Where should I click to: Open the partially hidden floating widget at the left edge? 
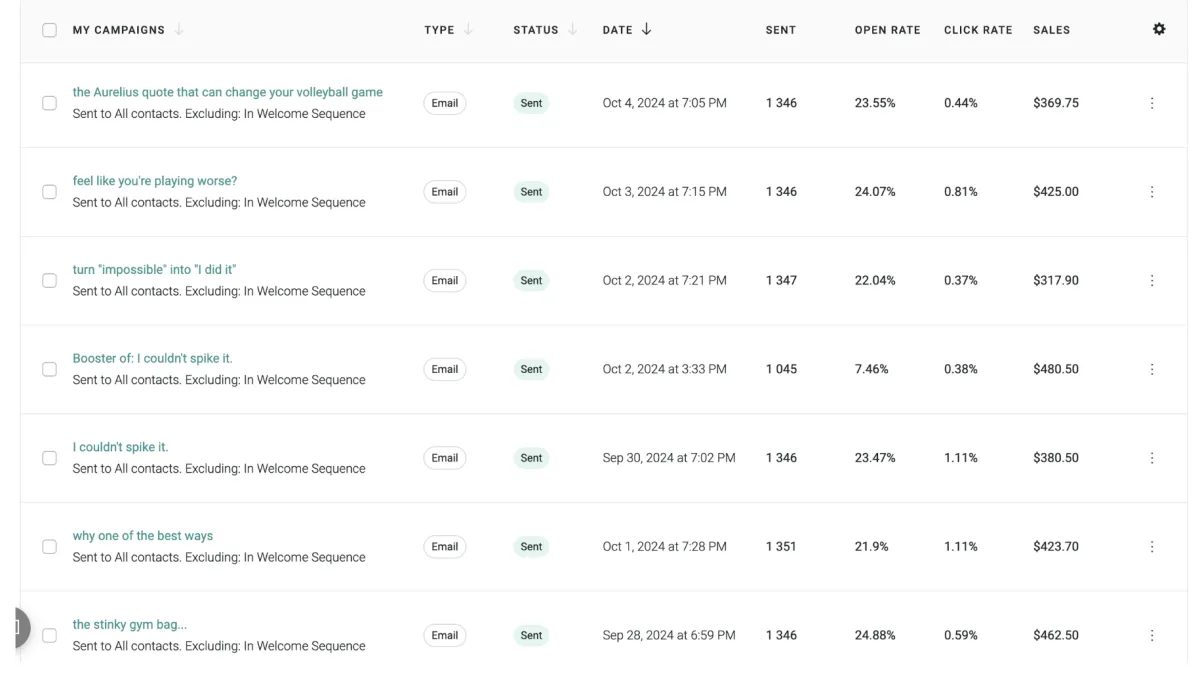point(18,628)
